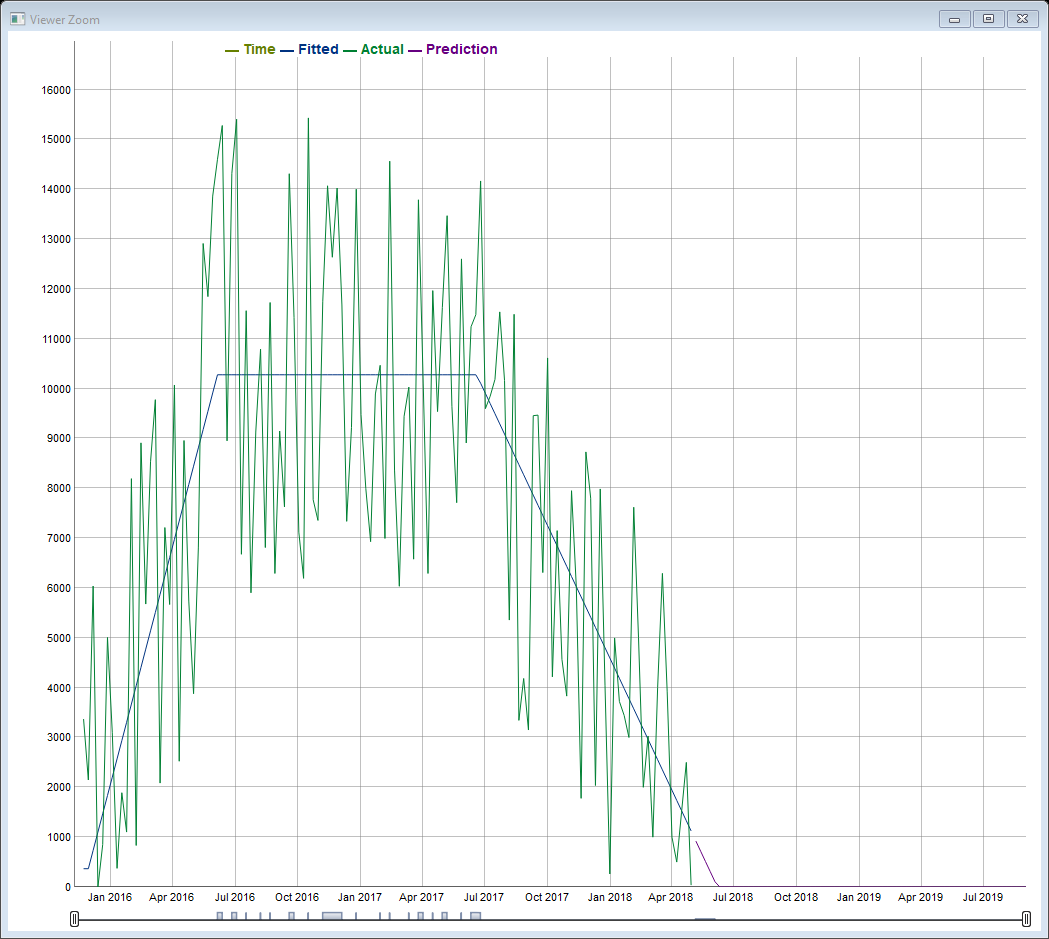
Task: Click the Apr 2016 x-axis label
Action: 171,898
